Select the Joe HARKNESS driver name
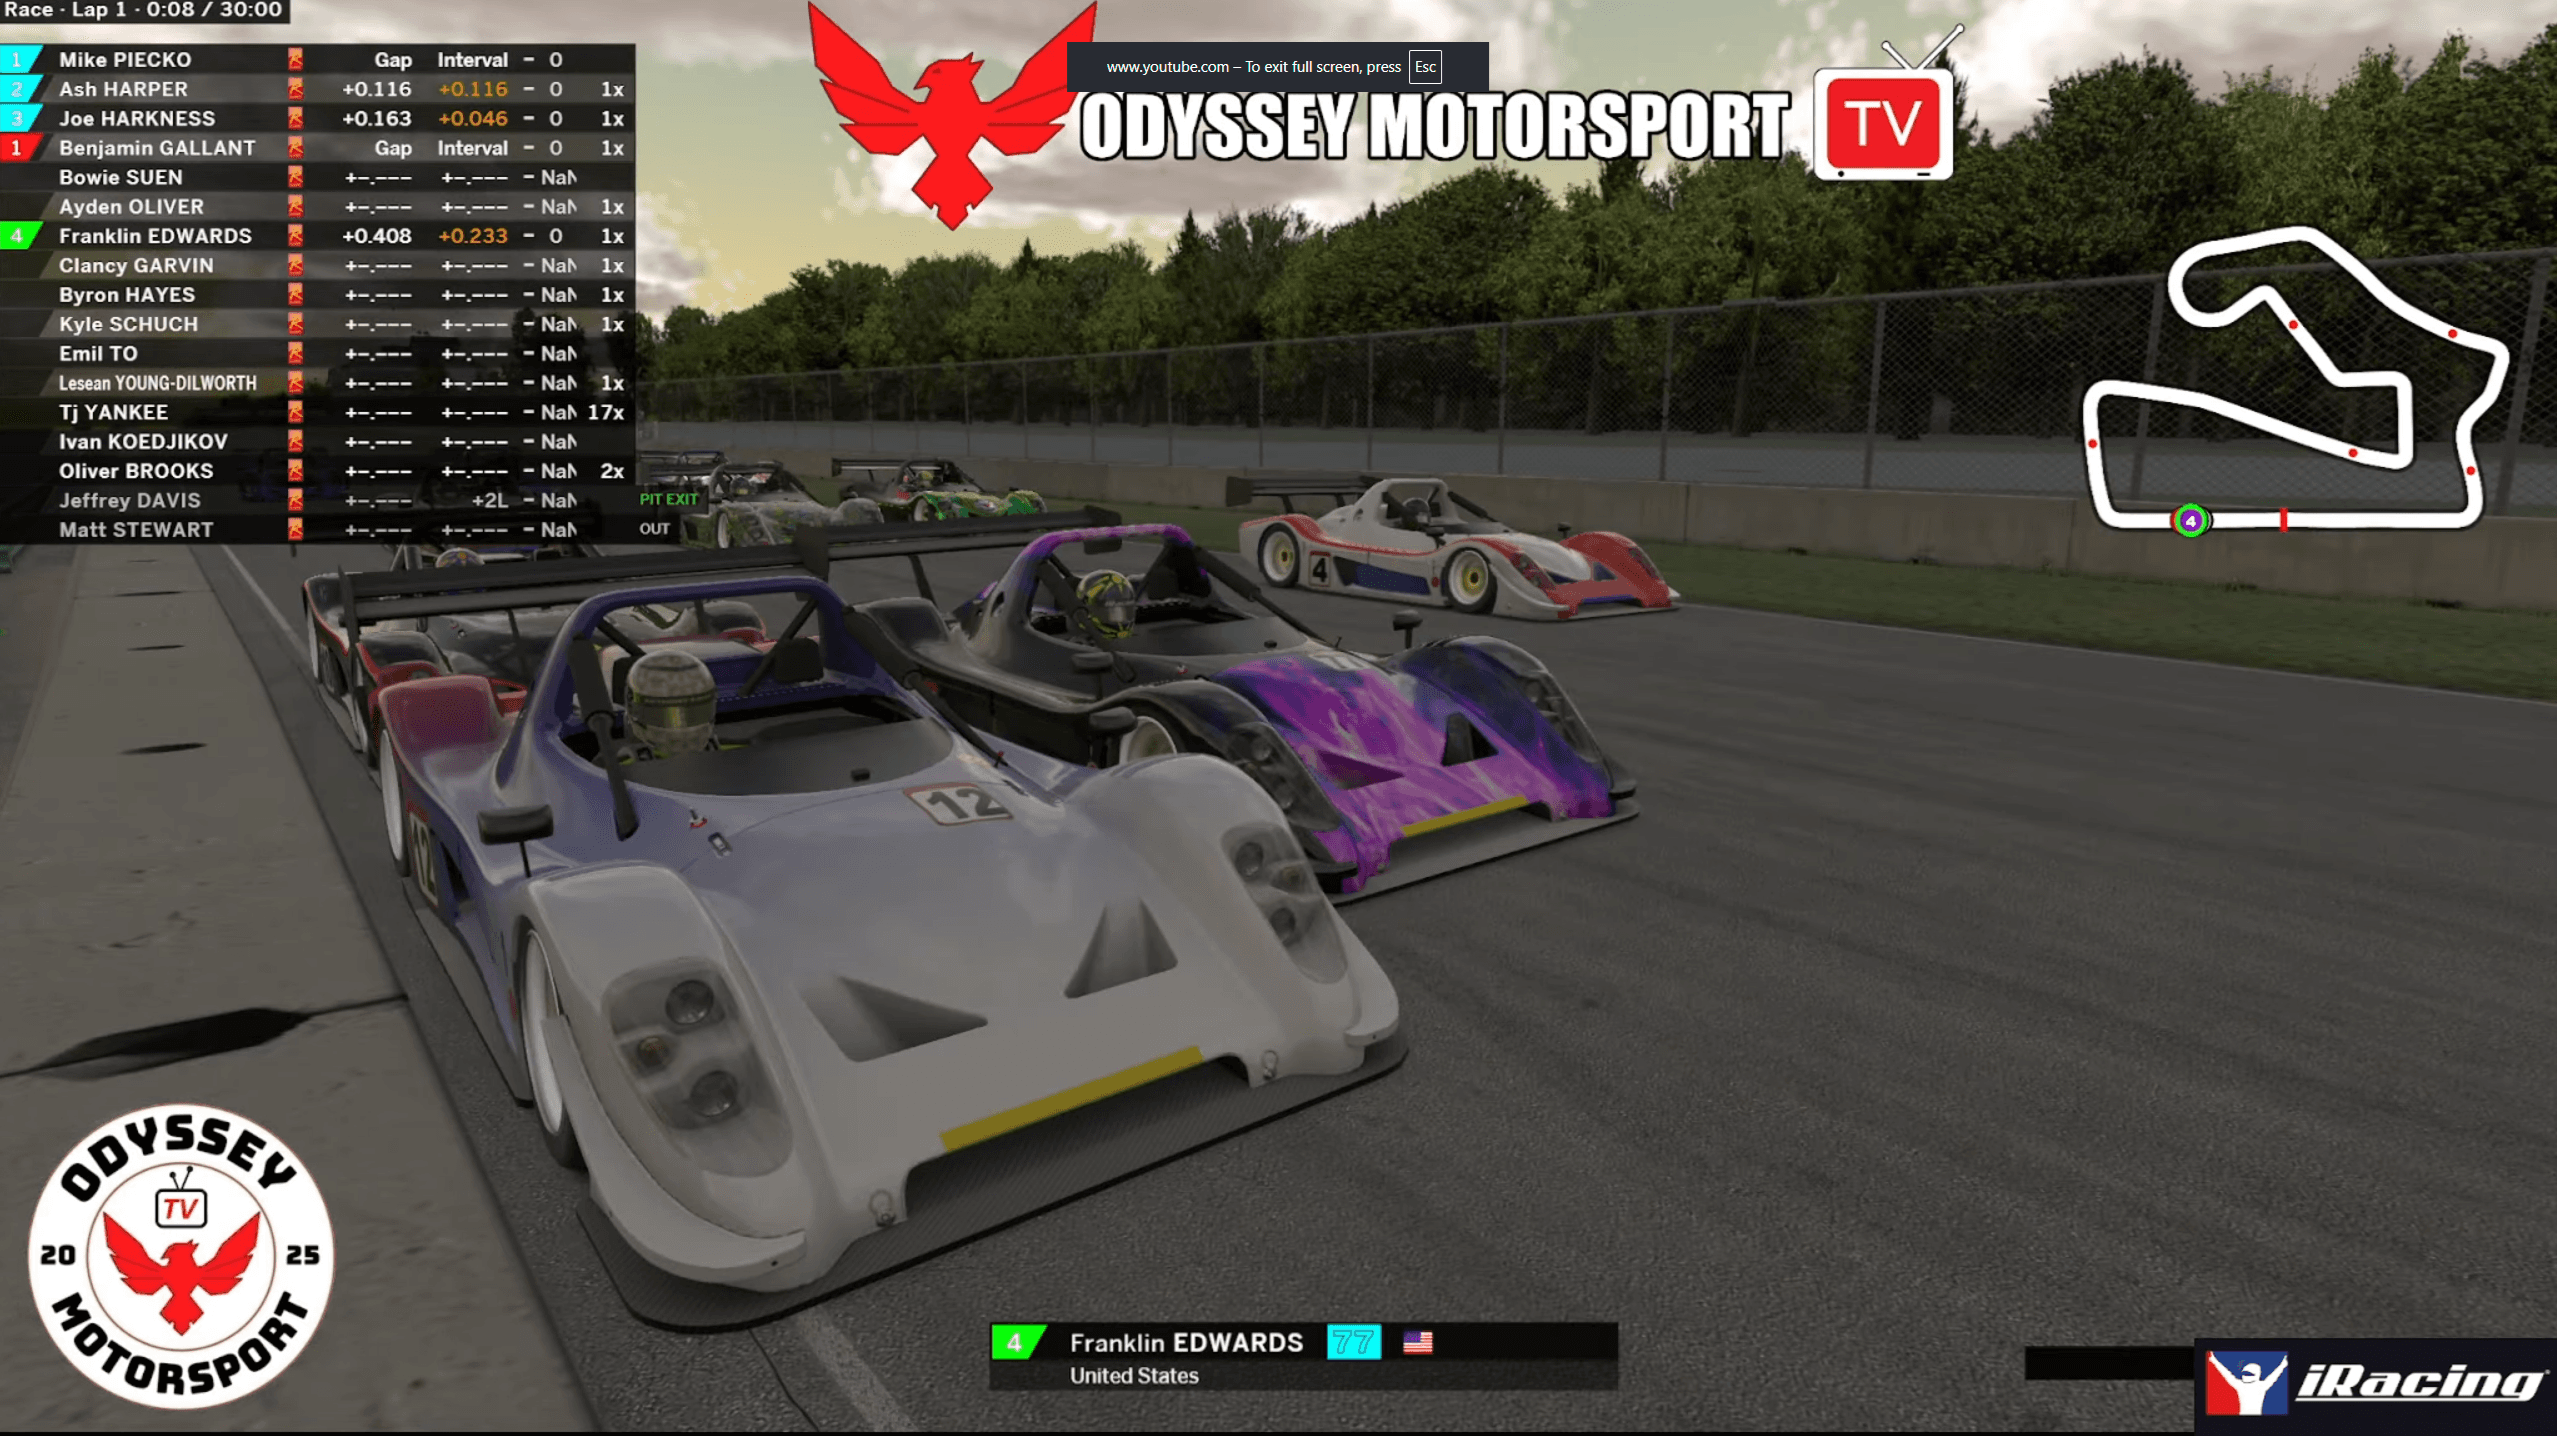Viewport: 2557px width, 1438px height. tap(137, 118)
